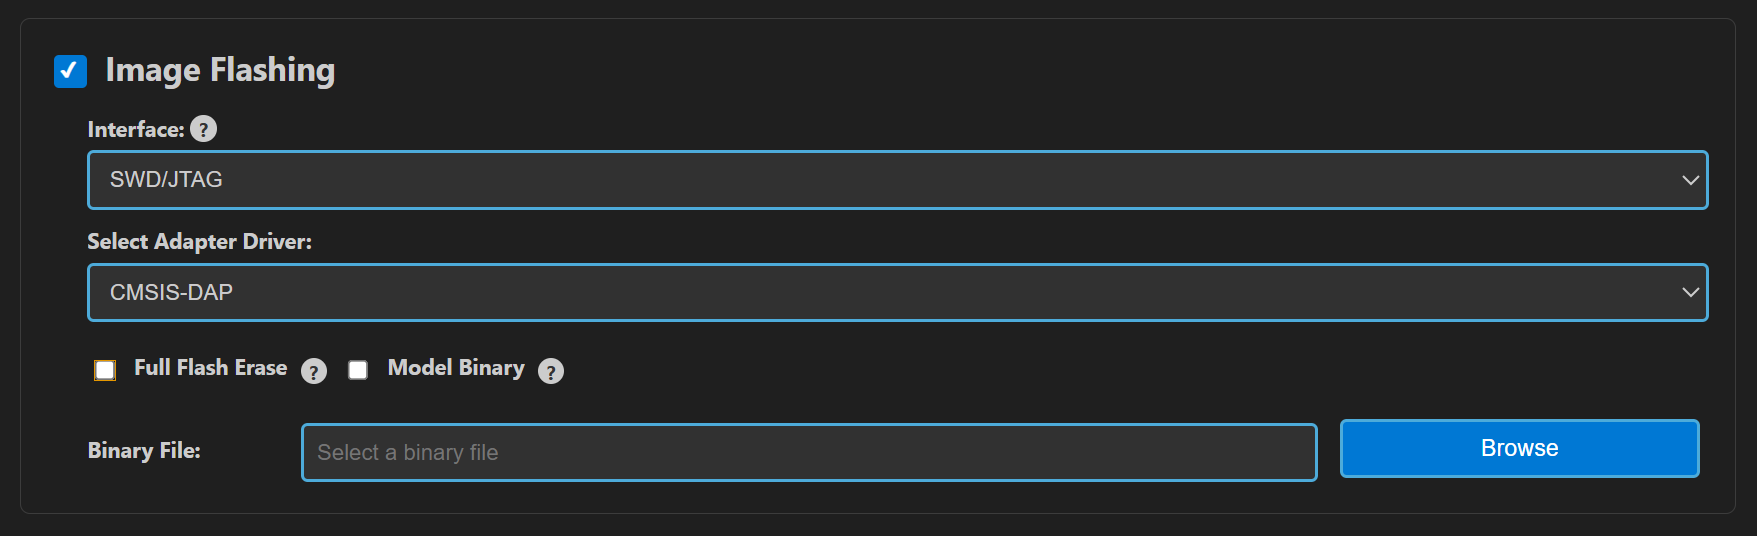Click inside the Binary File input field
Image resolution: width=1757 pixels, height=536 pixels.
click(x=808, y=452)
